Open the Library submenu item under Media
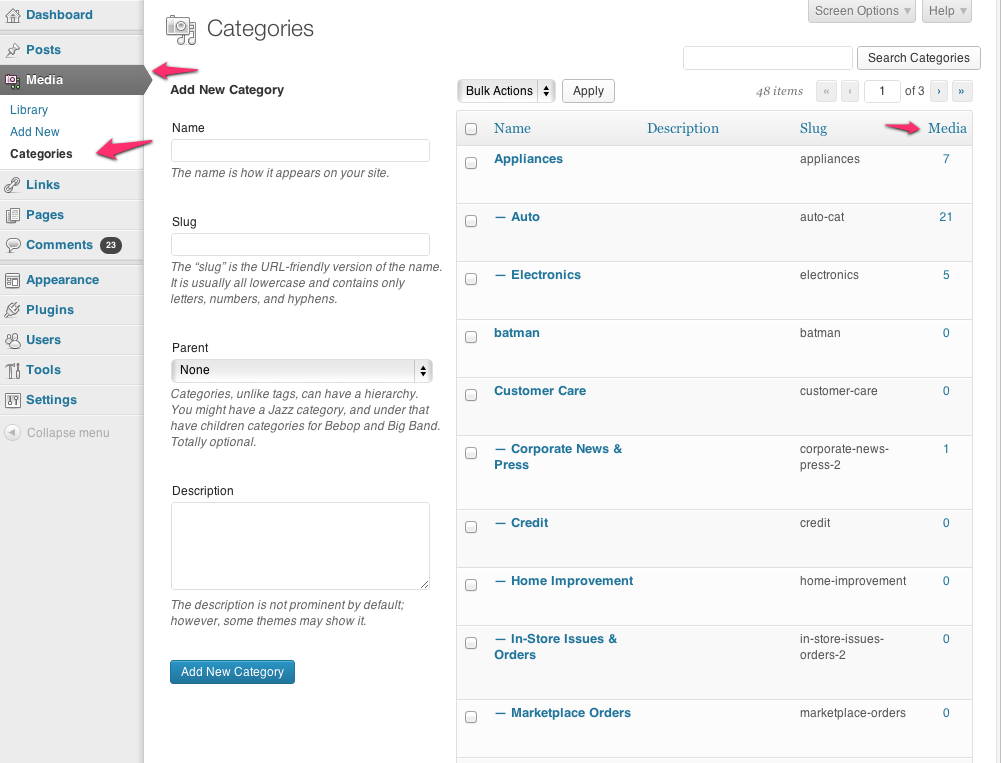Screen dimensions: 1001x763 click(29, 110)
